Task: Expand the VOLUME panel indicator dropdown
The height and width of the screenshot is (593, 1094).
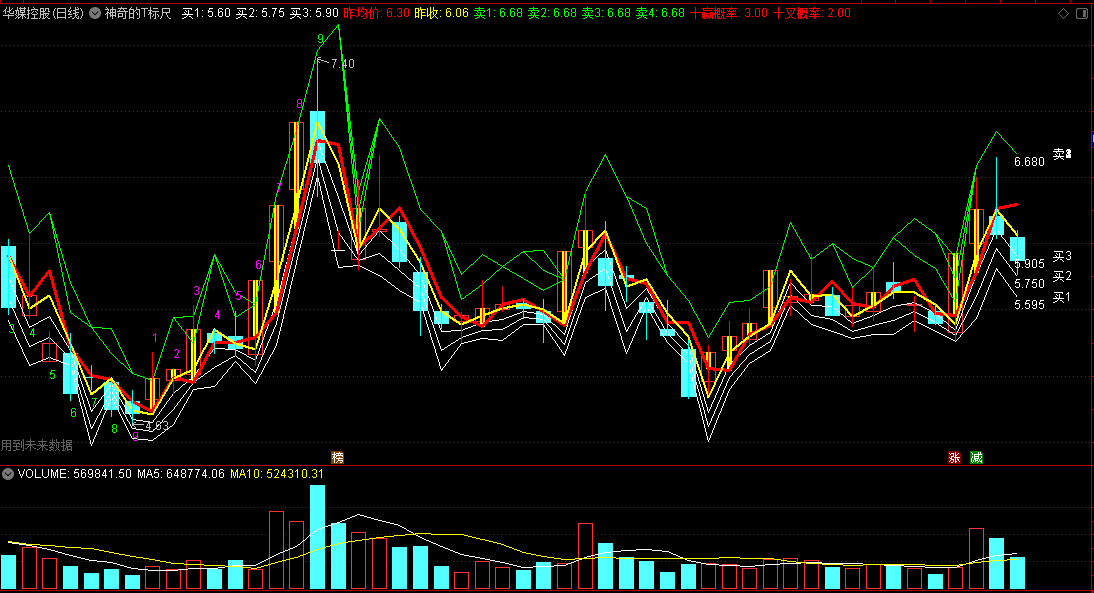Action: pos(8,474)
